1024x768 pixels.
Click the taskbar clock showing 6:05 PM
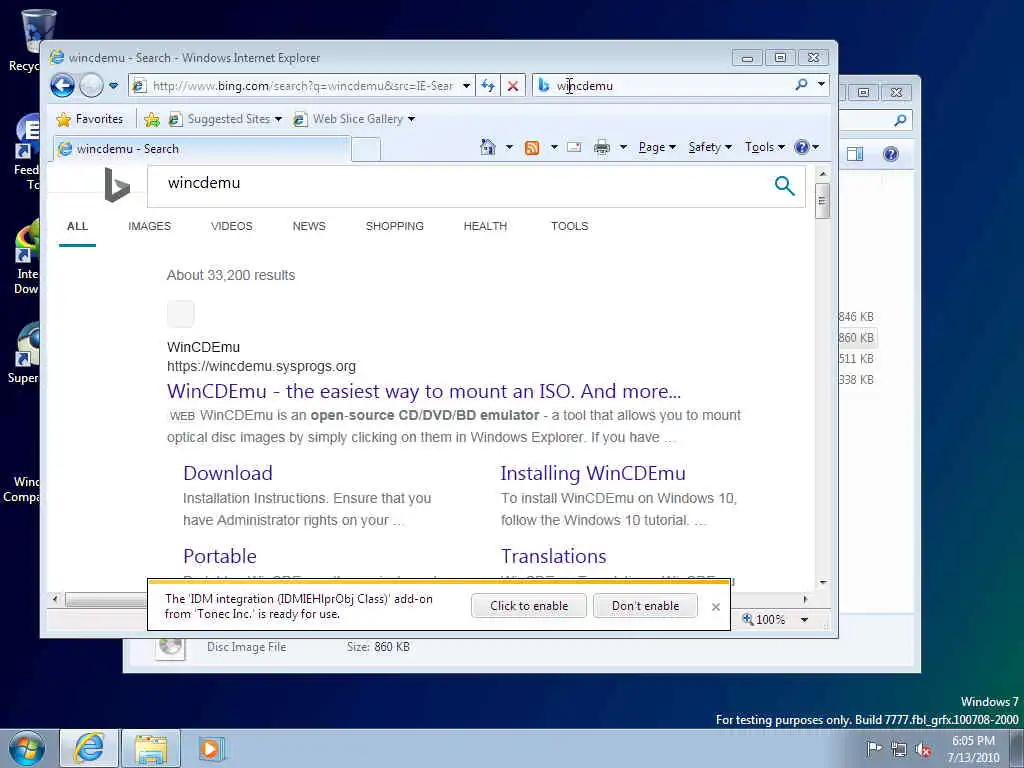click(x=973, y=749)
